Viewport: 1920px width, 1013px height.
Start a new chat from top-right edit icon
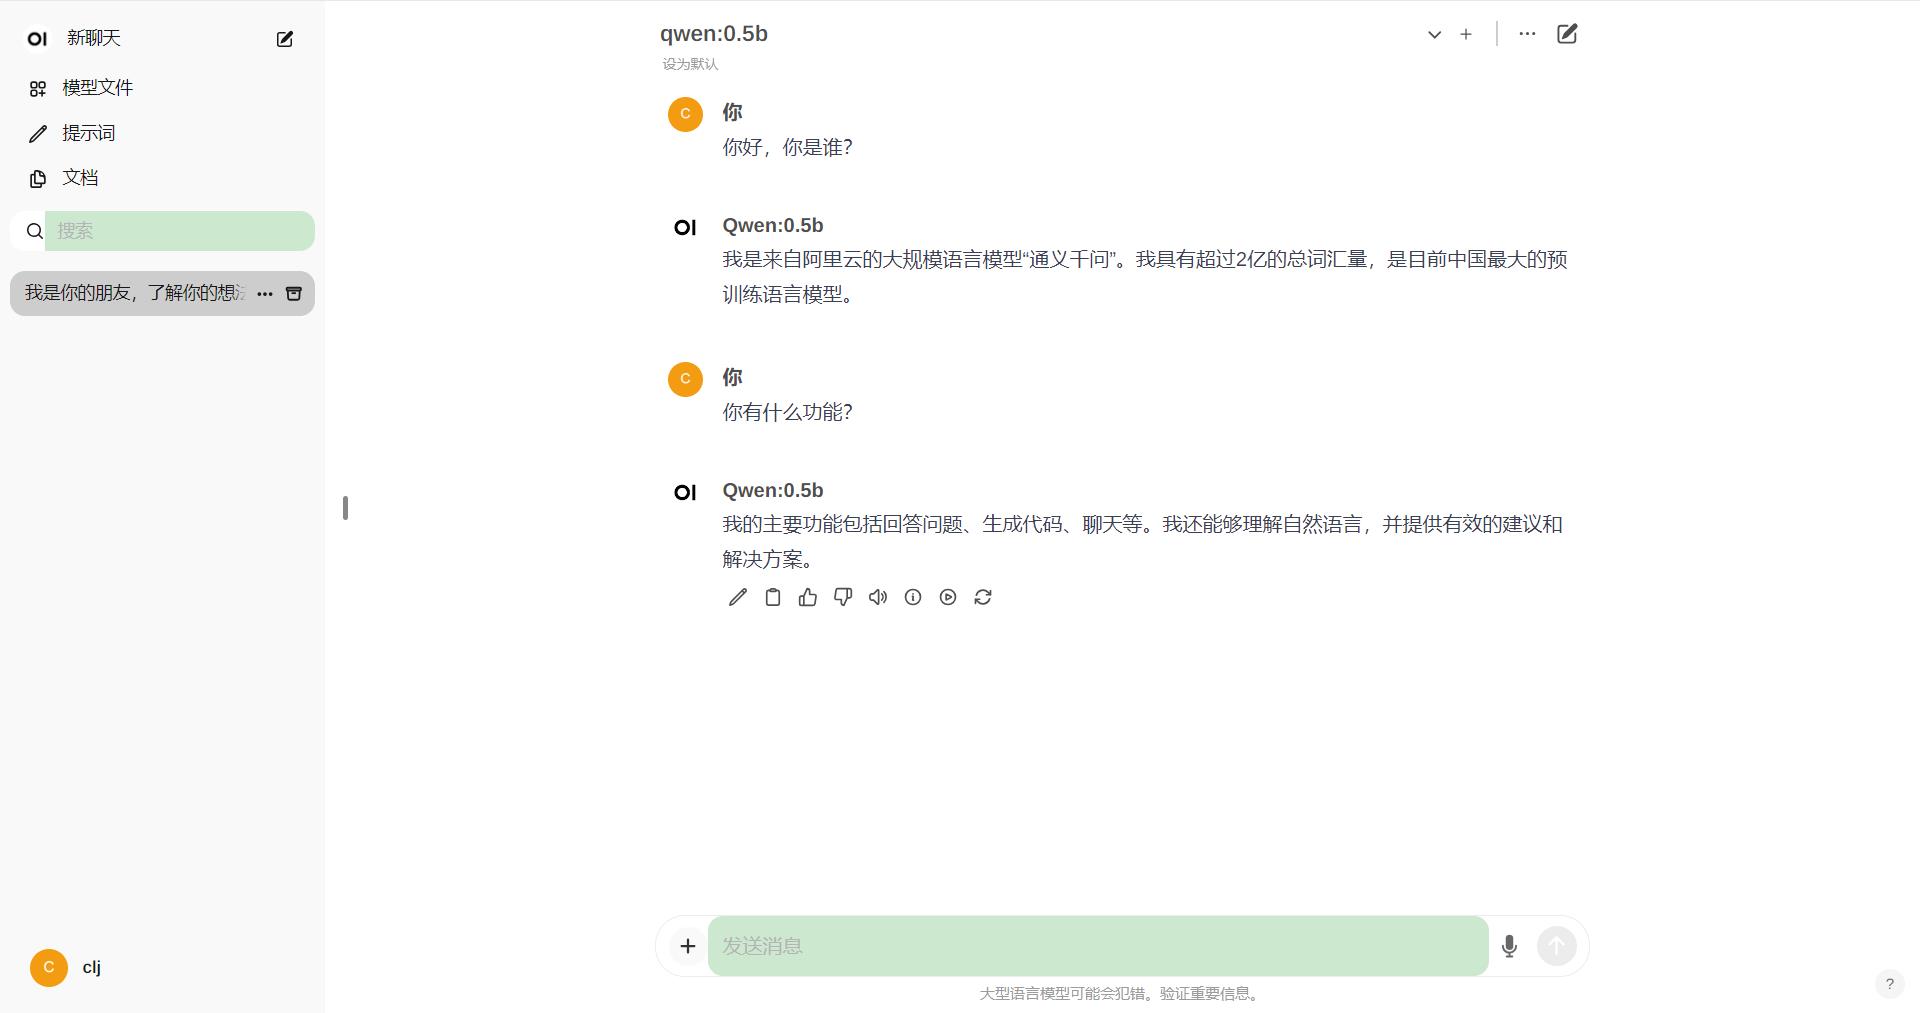[x=1567, y=34]
